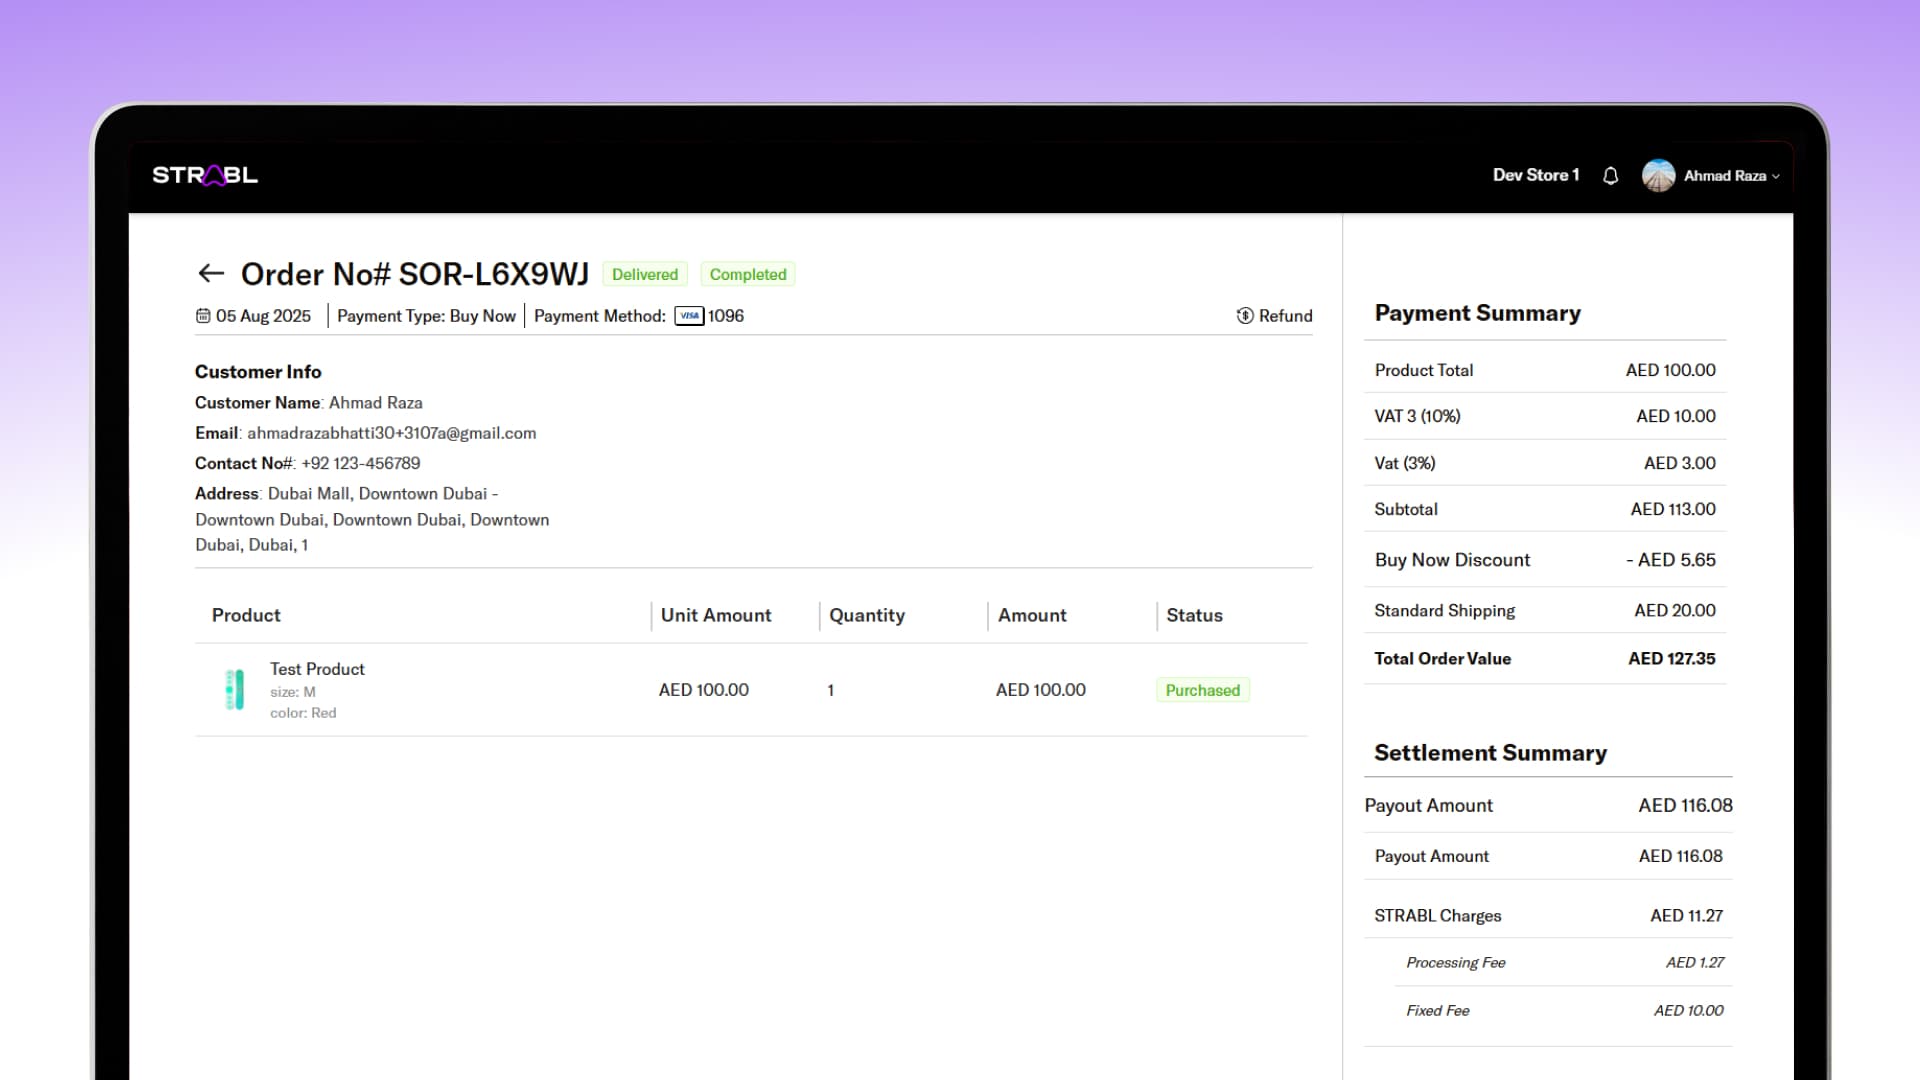The width and height of the screenshot is (1920, 1080).
Task: Click the Purchased status tag
Action: 1202,690
